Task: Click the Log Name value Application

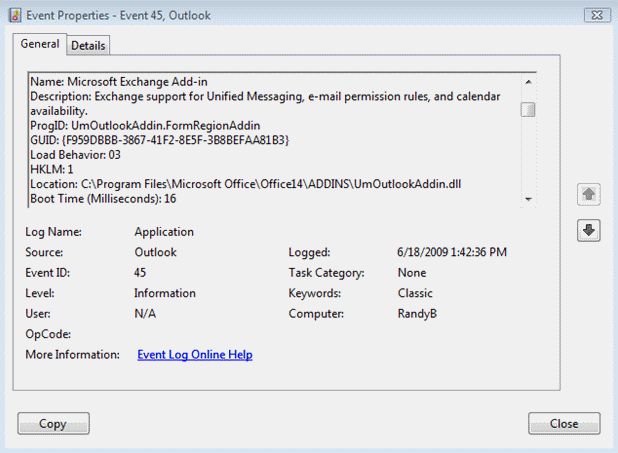Action: point(164,232)
